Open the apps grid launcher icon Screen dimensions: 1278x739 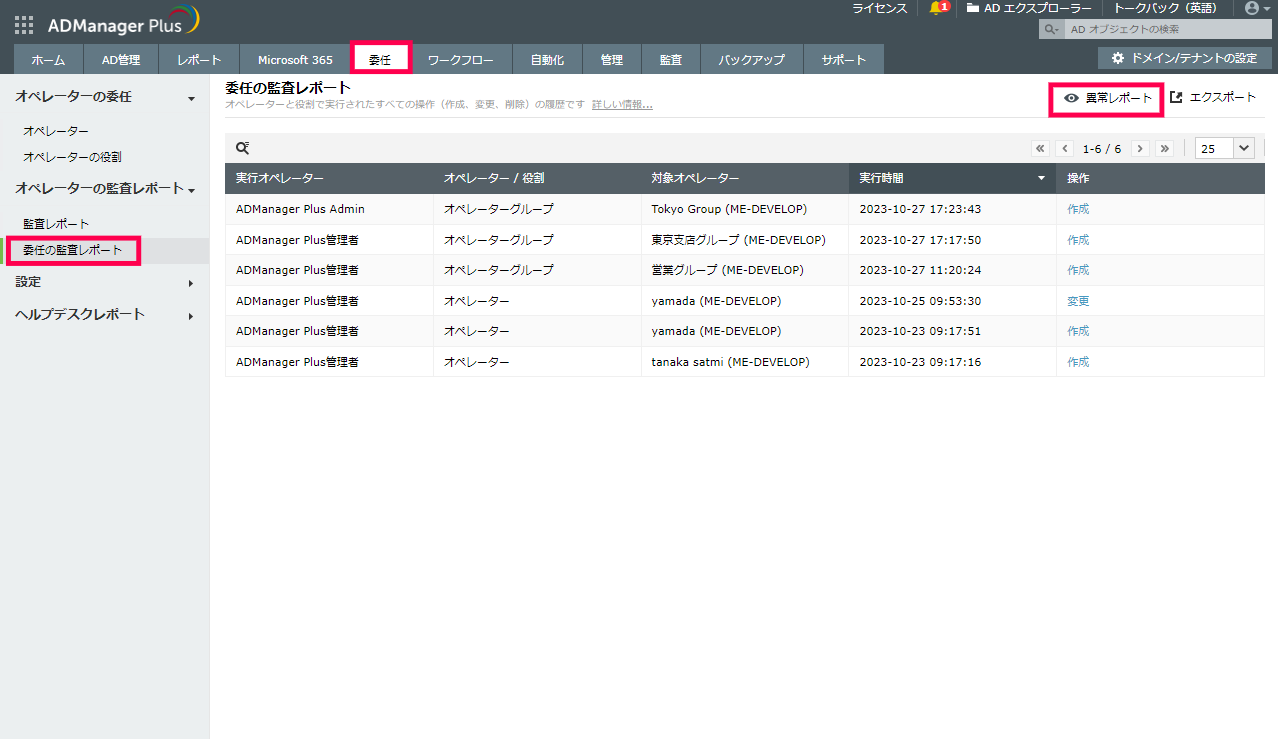click(24, 25)
